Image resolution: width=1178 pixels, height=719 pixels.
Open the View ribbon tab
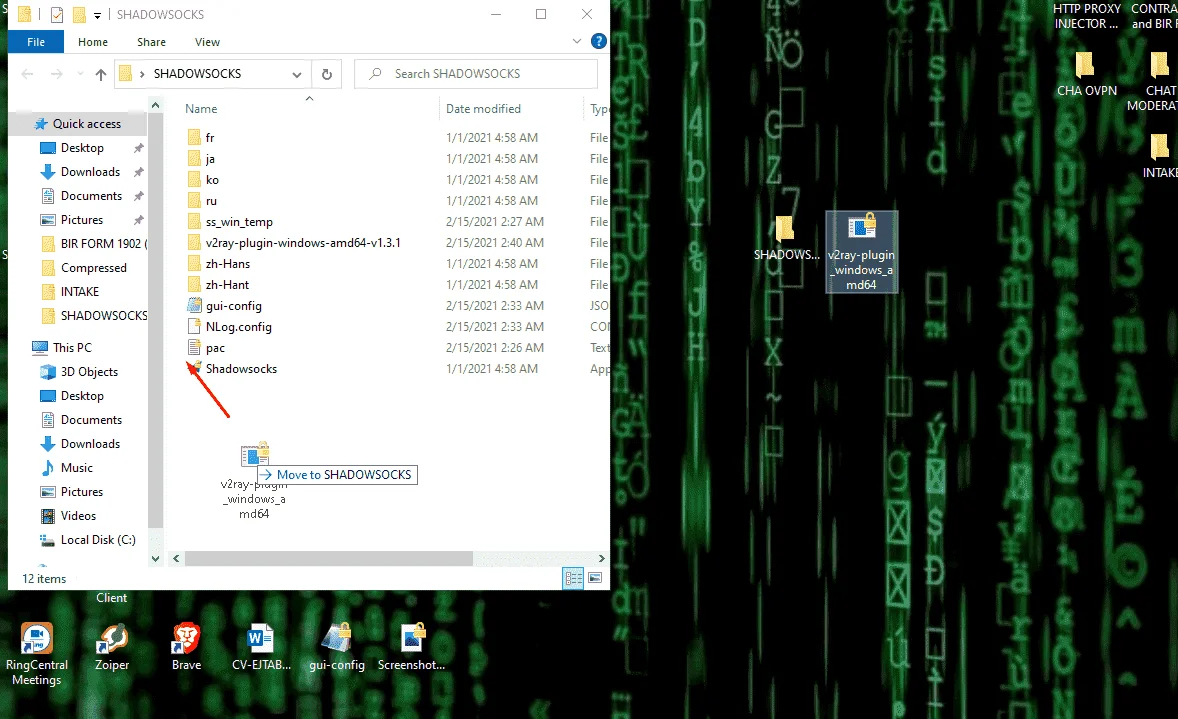tap(207, 42)
